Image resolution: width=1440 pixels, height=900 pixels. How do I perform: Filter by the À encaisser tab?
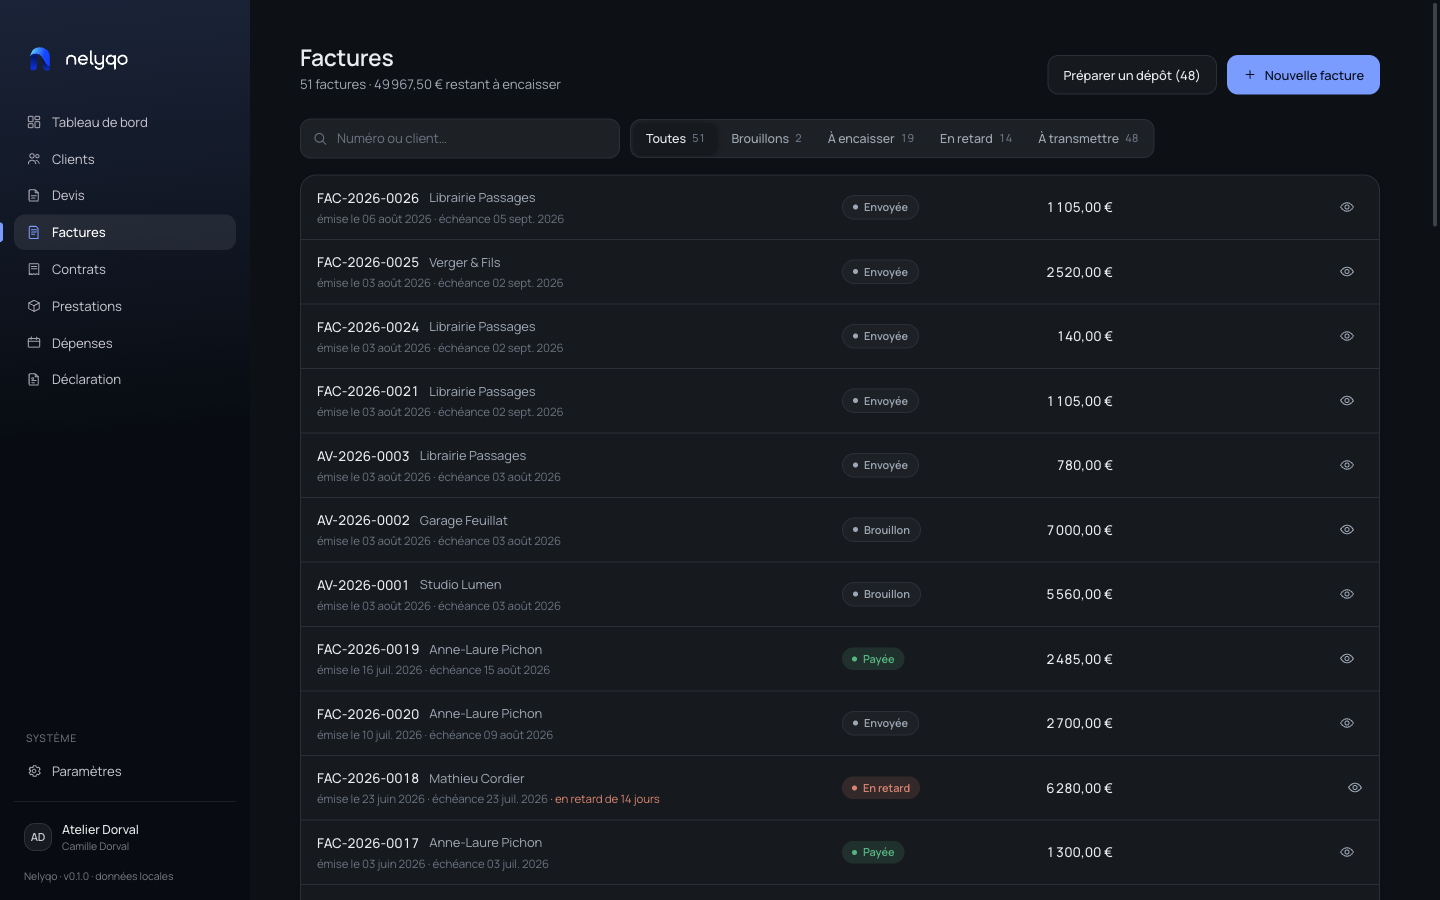click(x=871, y=138)
